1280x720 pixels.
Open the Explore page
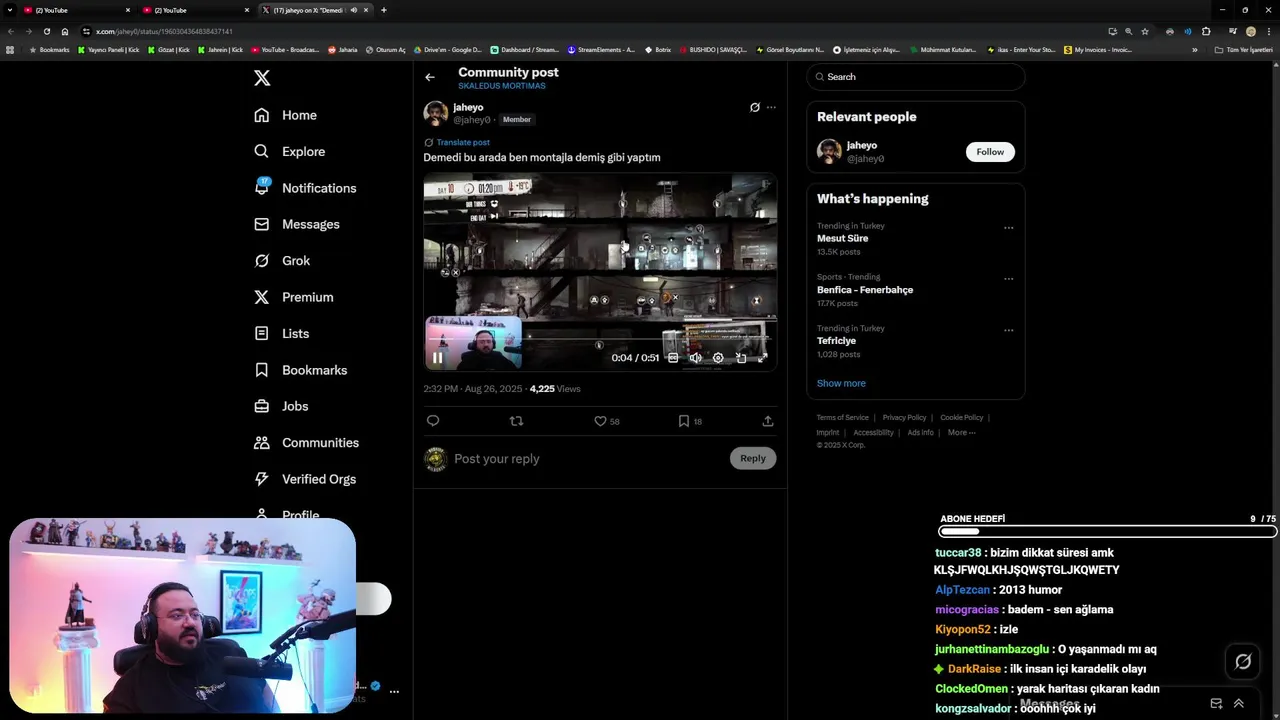[289, 151]
